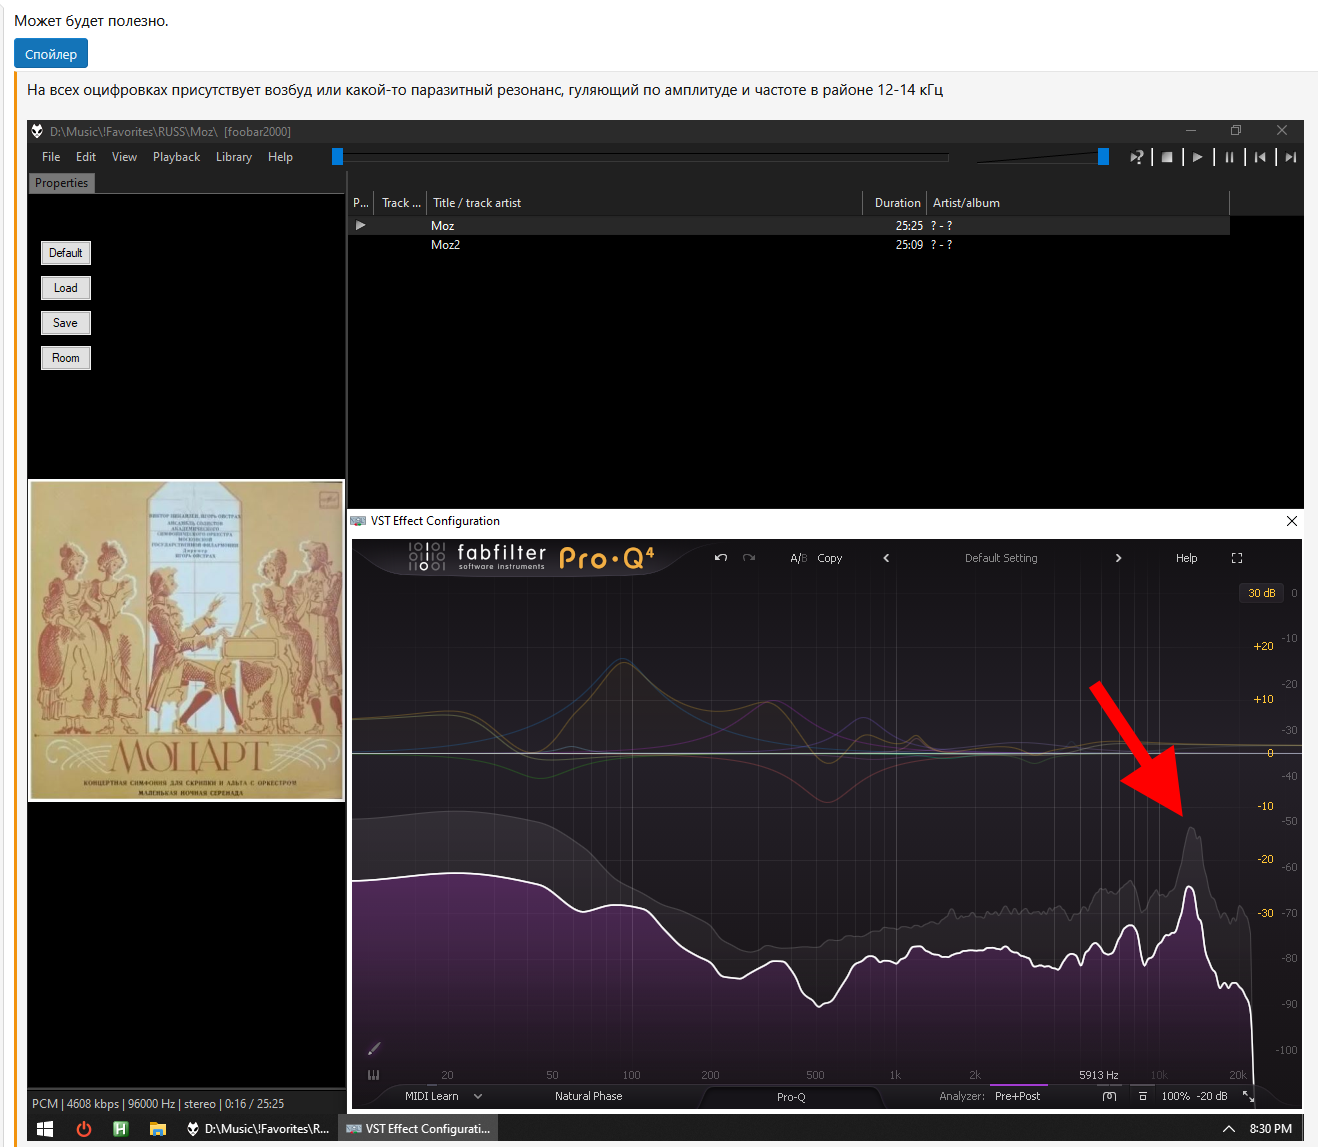Open the Playback menu
Screen dimensions: 1318x1147
pyautogui.click(x=176, y=157)
